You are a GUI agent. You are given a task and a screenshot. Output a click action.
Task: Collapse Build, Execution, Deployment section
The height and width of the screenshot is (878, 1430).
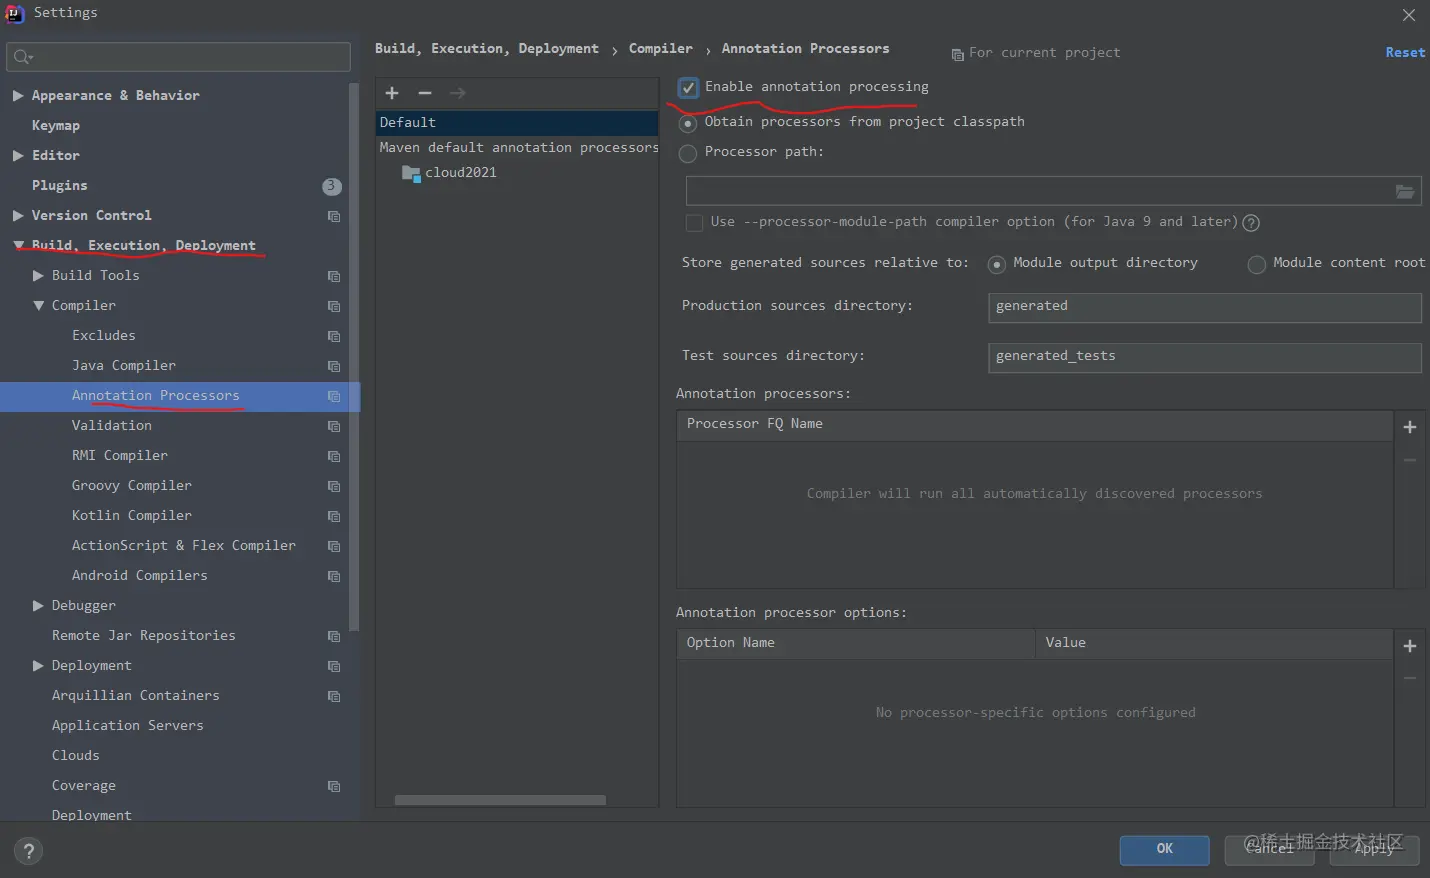(18, 245)
